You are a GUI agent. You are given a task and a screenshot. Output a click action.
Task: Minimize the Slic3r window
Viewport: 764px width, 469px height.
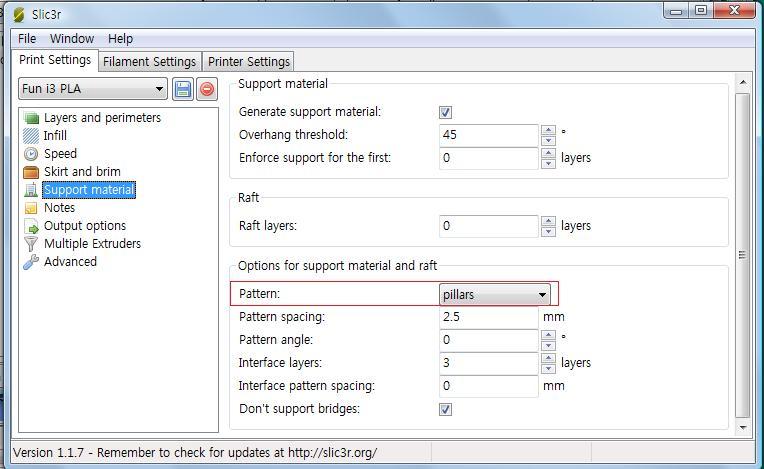676,11
